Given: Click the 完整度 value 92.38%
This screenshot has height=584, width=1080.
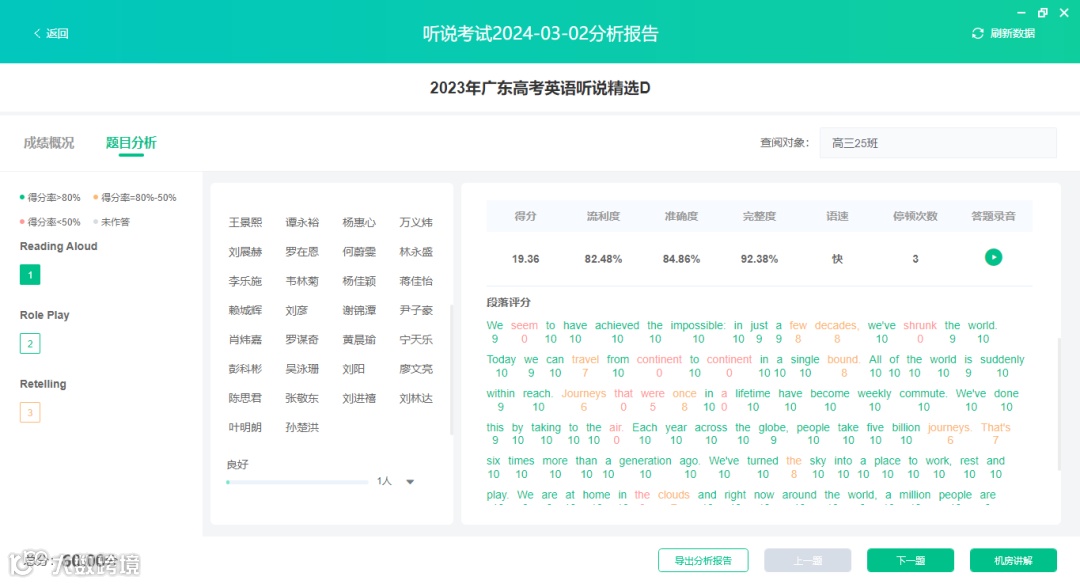Looking at the screenshot, I should (759, 259).
